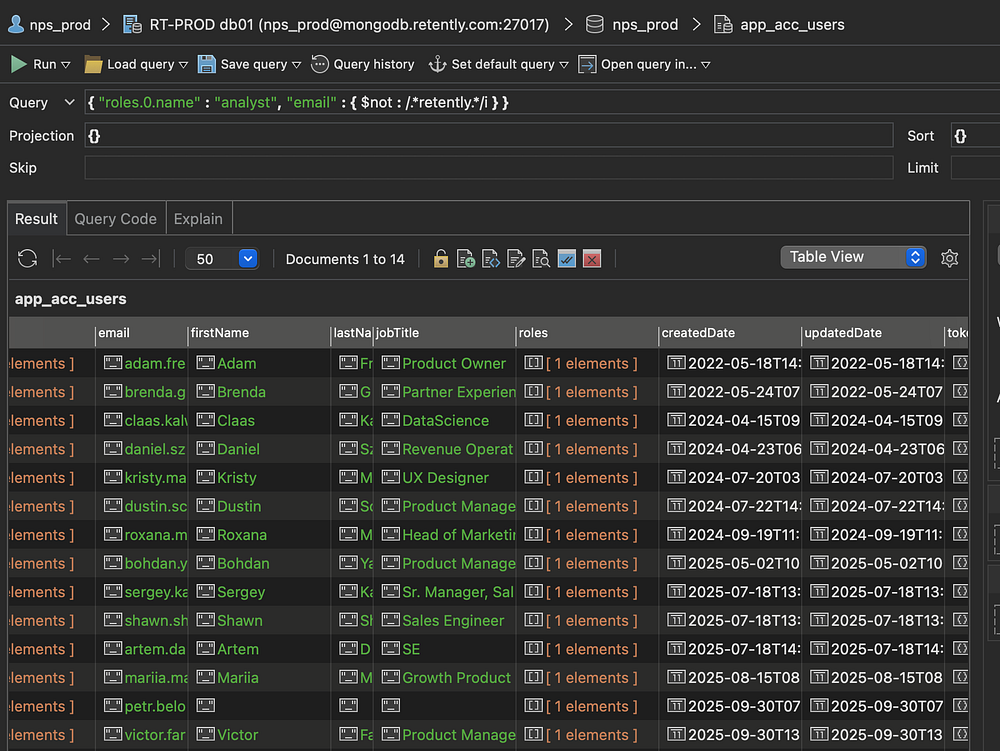1000x751 pixels.
Task: Open Query history
Action: pyautogui.click(x=363, y=64)
